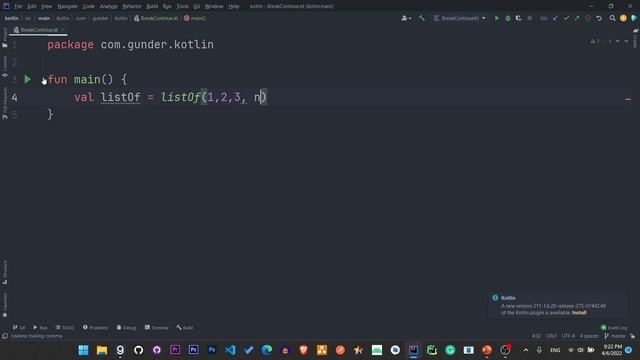
Task: Change the UTF-8 file encoding selector
Action: (x=568, y=336)
